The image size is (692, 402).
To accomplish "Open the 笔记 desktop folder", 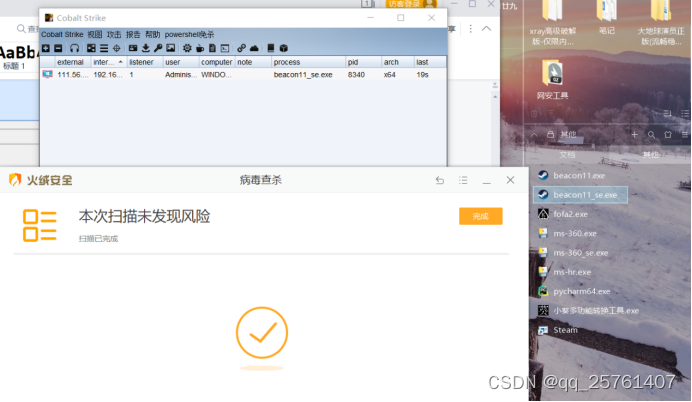I will tap(607, 17).
